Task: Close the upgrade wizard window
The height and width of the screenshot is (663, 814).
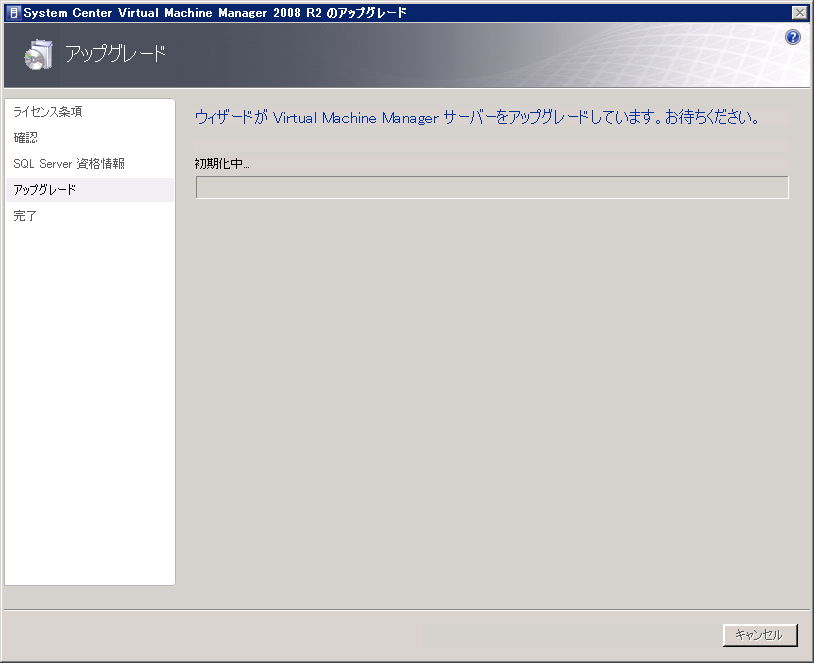Action: (799, 12)
